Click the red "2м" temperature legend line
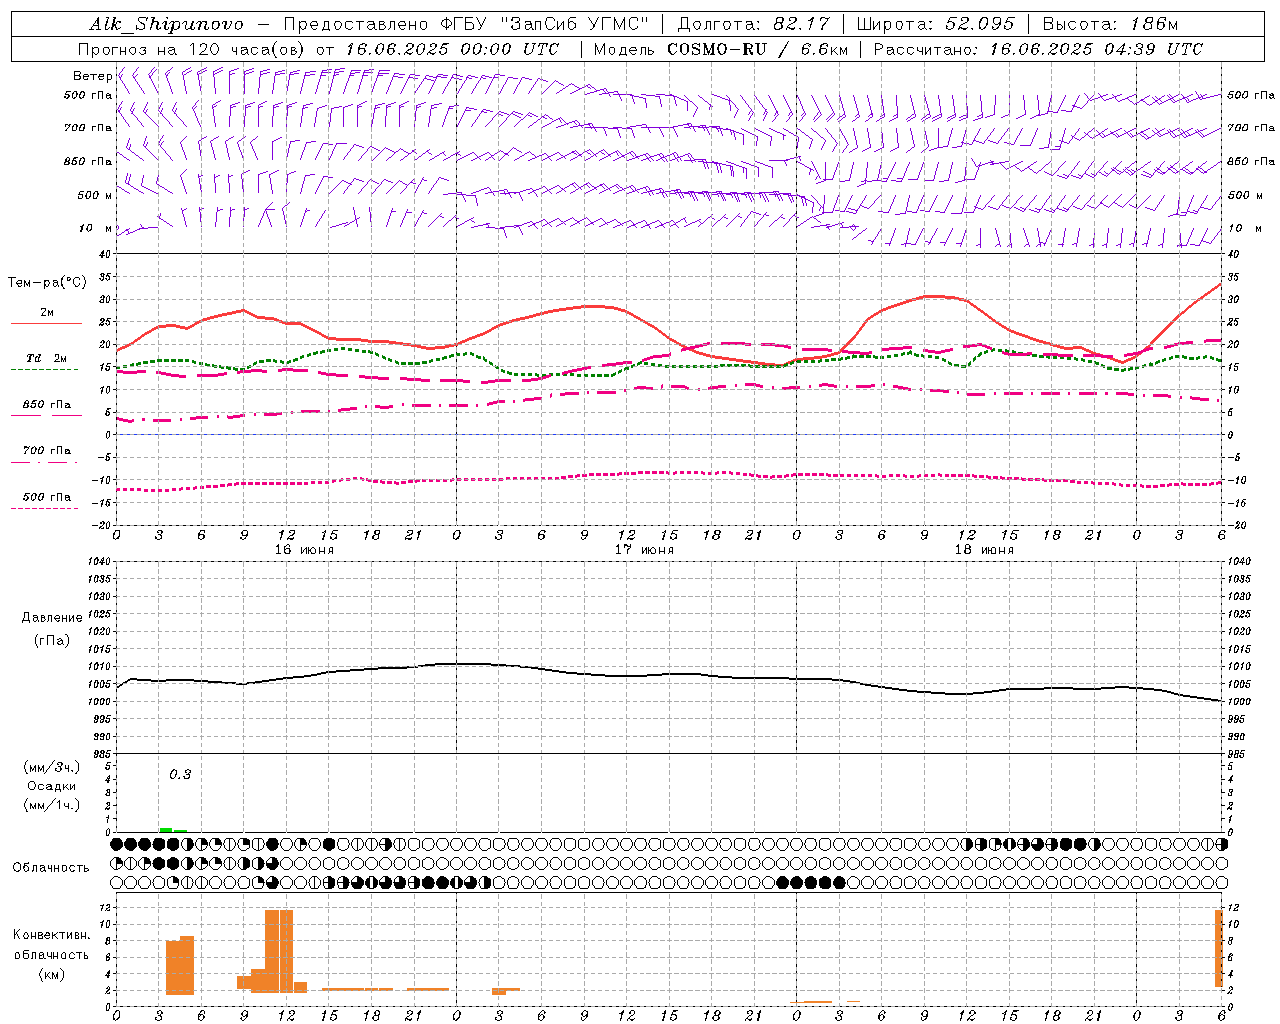The height and width of the screenshot is (1024, 1280). coord(46,323)
